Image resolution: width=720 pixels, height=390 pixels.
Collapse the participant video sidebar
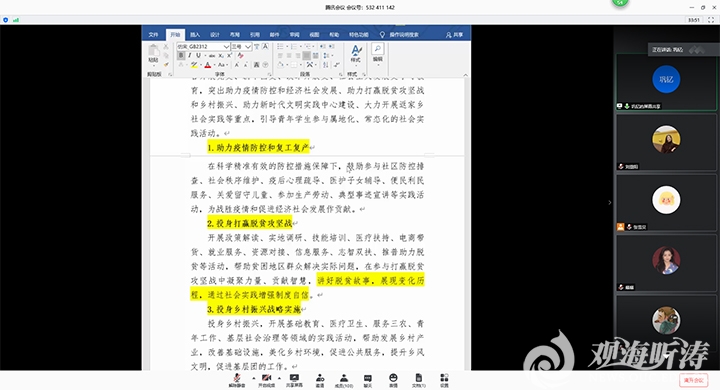pos(609,202)
